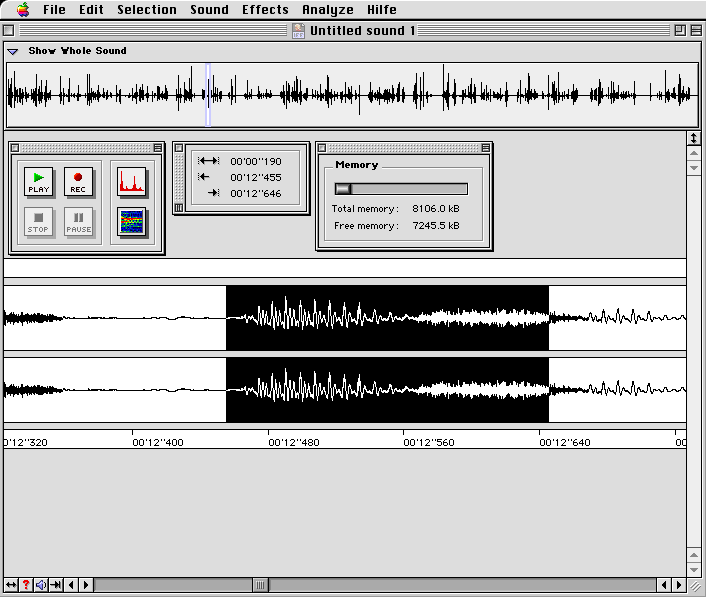The height and width of the screenshot is (597, 706).
Task: Click the document icon beside Untitled sound 1
Action: coord(298,31)
